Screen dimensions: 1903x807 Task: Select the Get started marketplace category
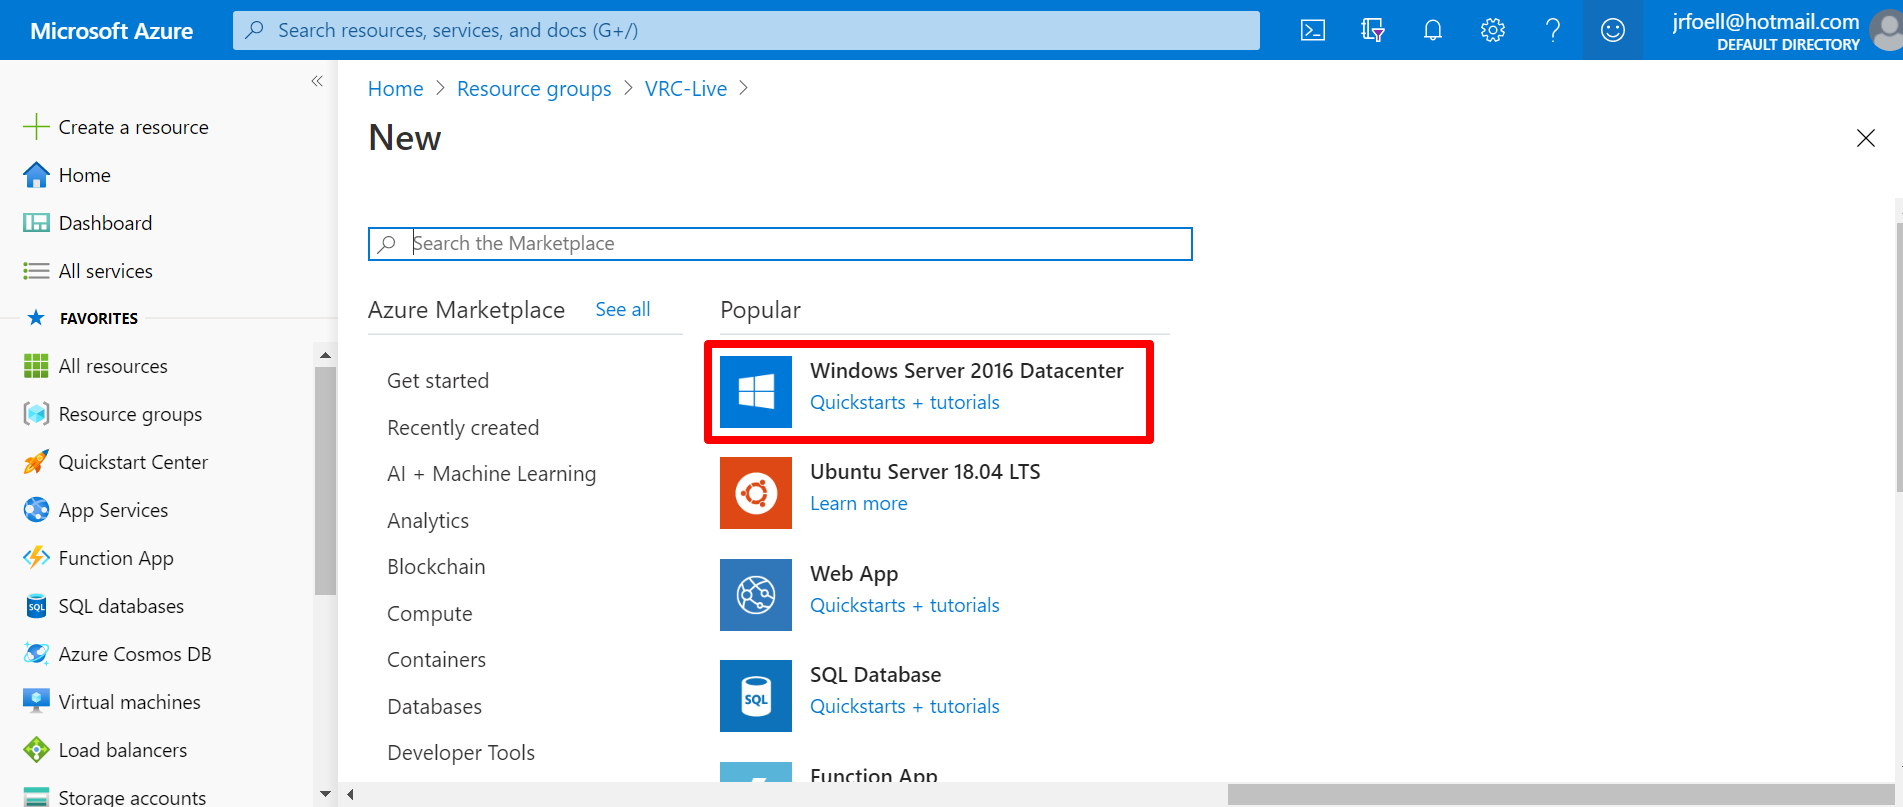[438, 381]
